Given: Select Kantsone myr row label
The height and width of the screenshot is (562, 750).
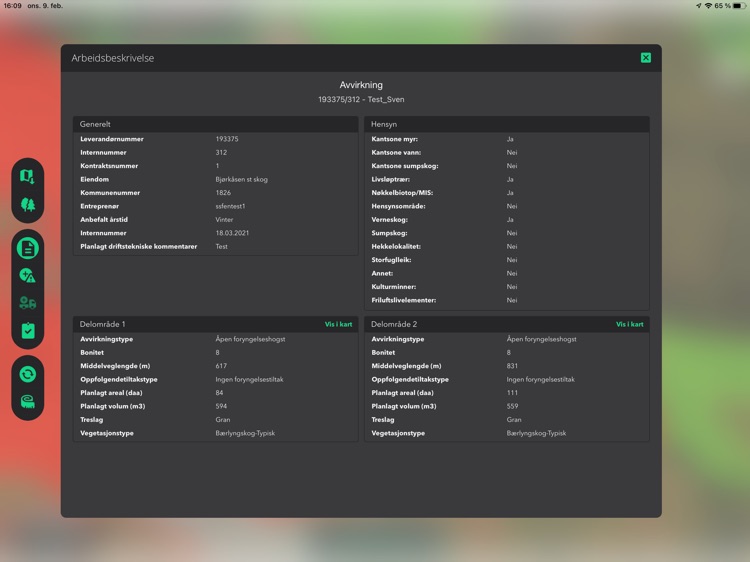Looking at the screenshot, I should coord(395,139).
